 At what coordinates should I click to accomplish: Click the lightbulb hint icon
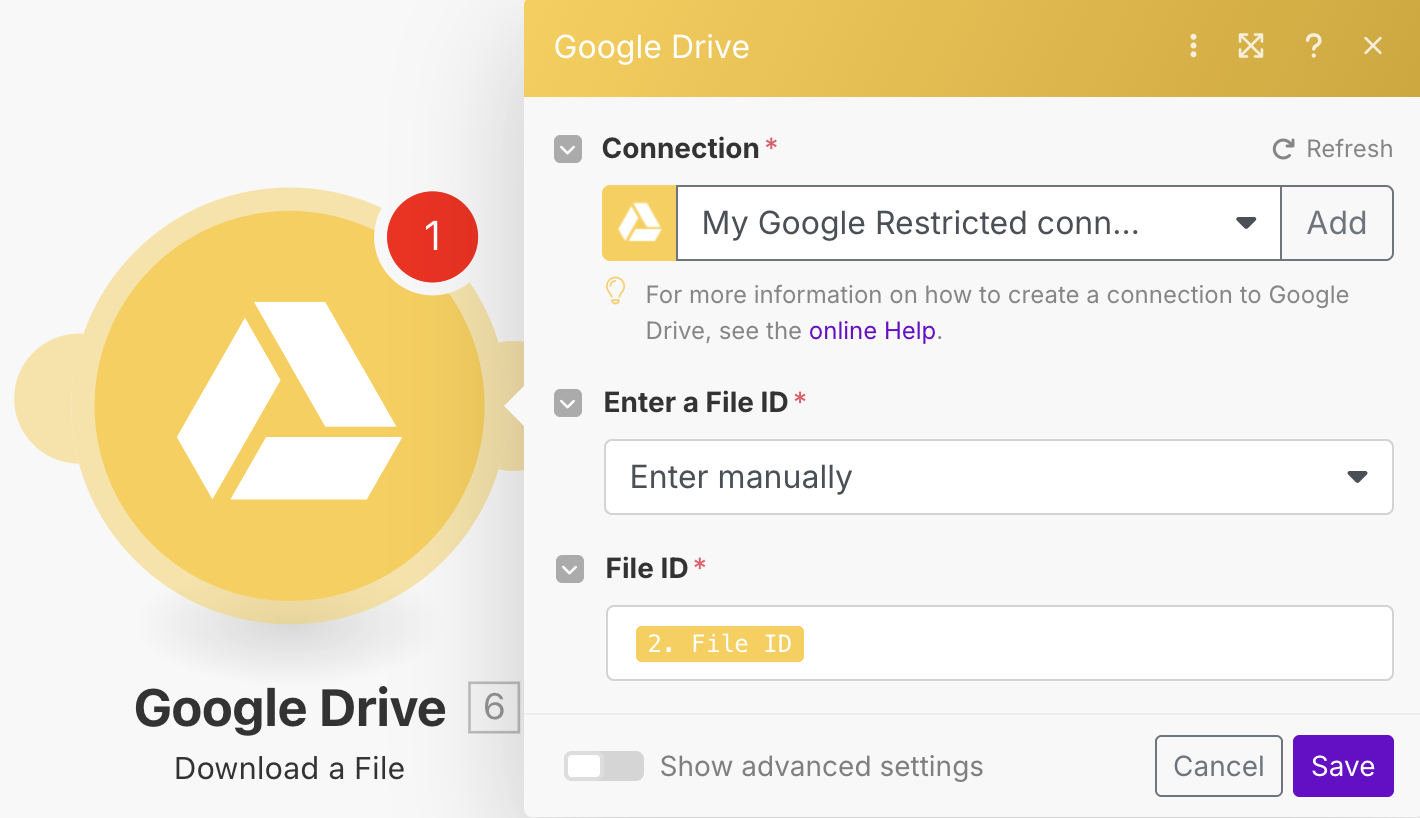[616, 292]
